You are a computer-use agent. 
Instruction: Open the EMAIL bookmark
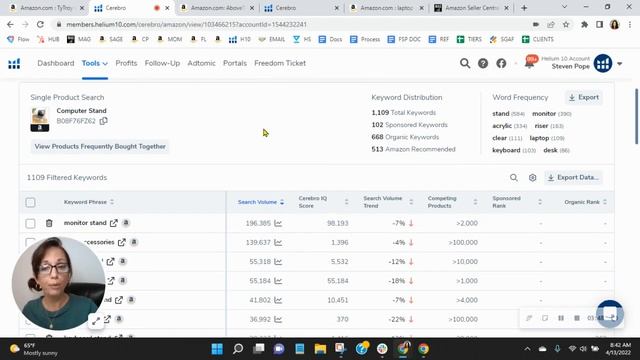pyautogui.click(x=271, y=39)
